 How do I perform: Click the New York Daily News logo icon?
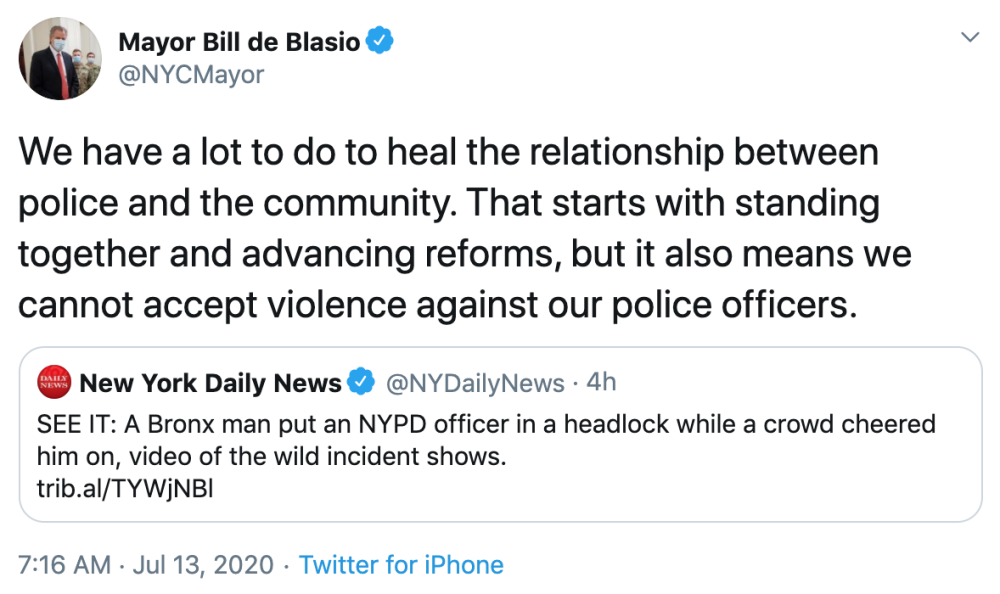pyautogui.click(x=55, y=381)
